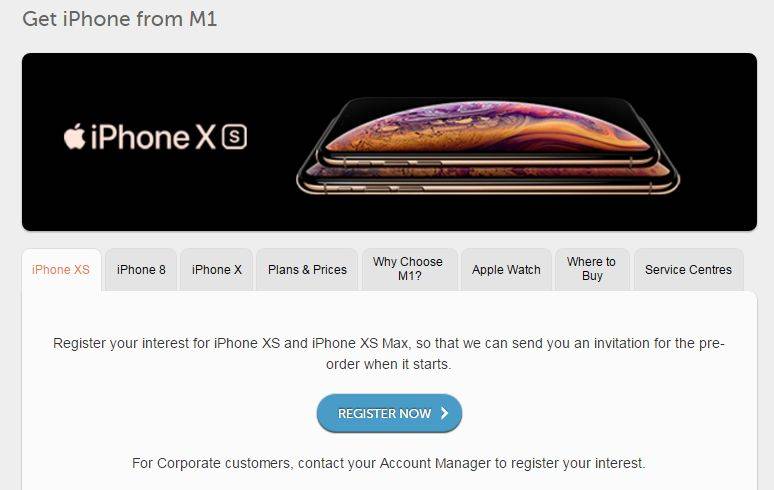774x490 pixels.
Task: Click the Corporate customers notice text
Action: [389, 463]
